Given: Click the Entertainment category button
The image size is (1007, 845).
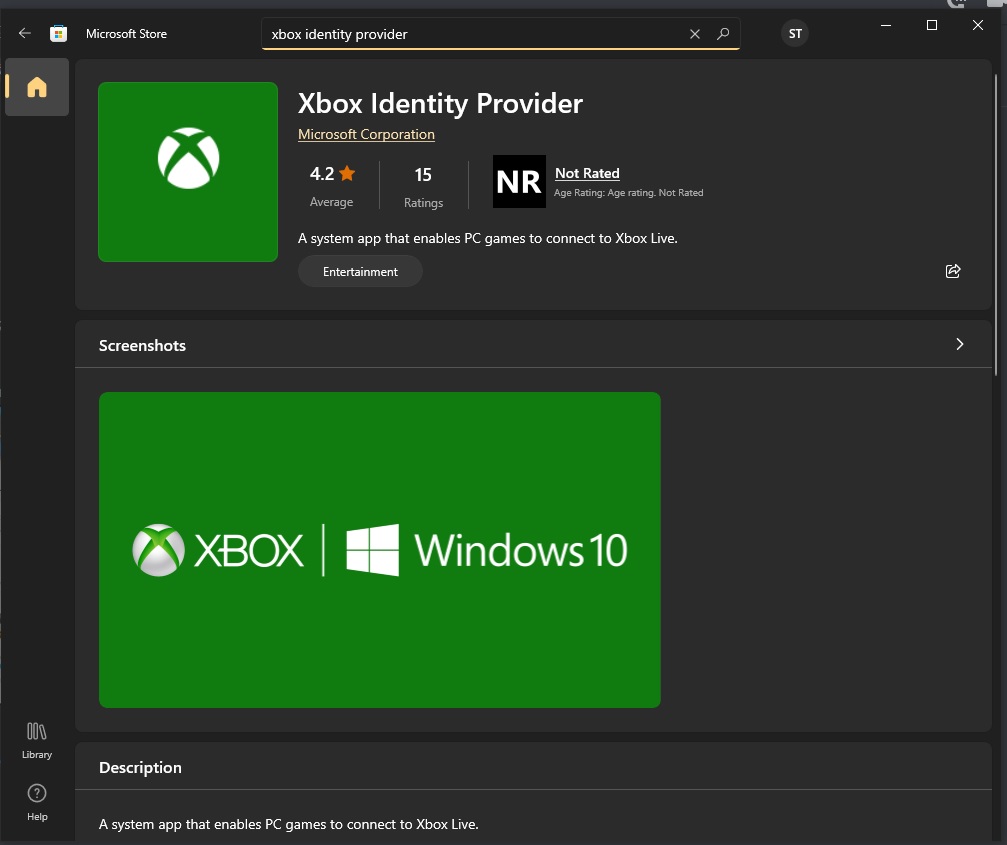Looking at the screenshot, I should coord(360,272).
